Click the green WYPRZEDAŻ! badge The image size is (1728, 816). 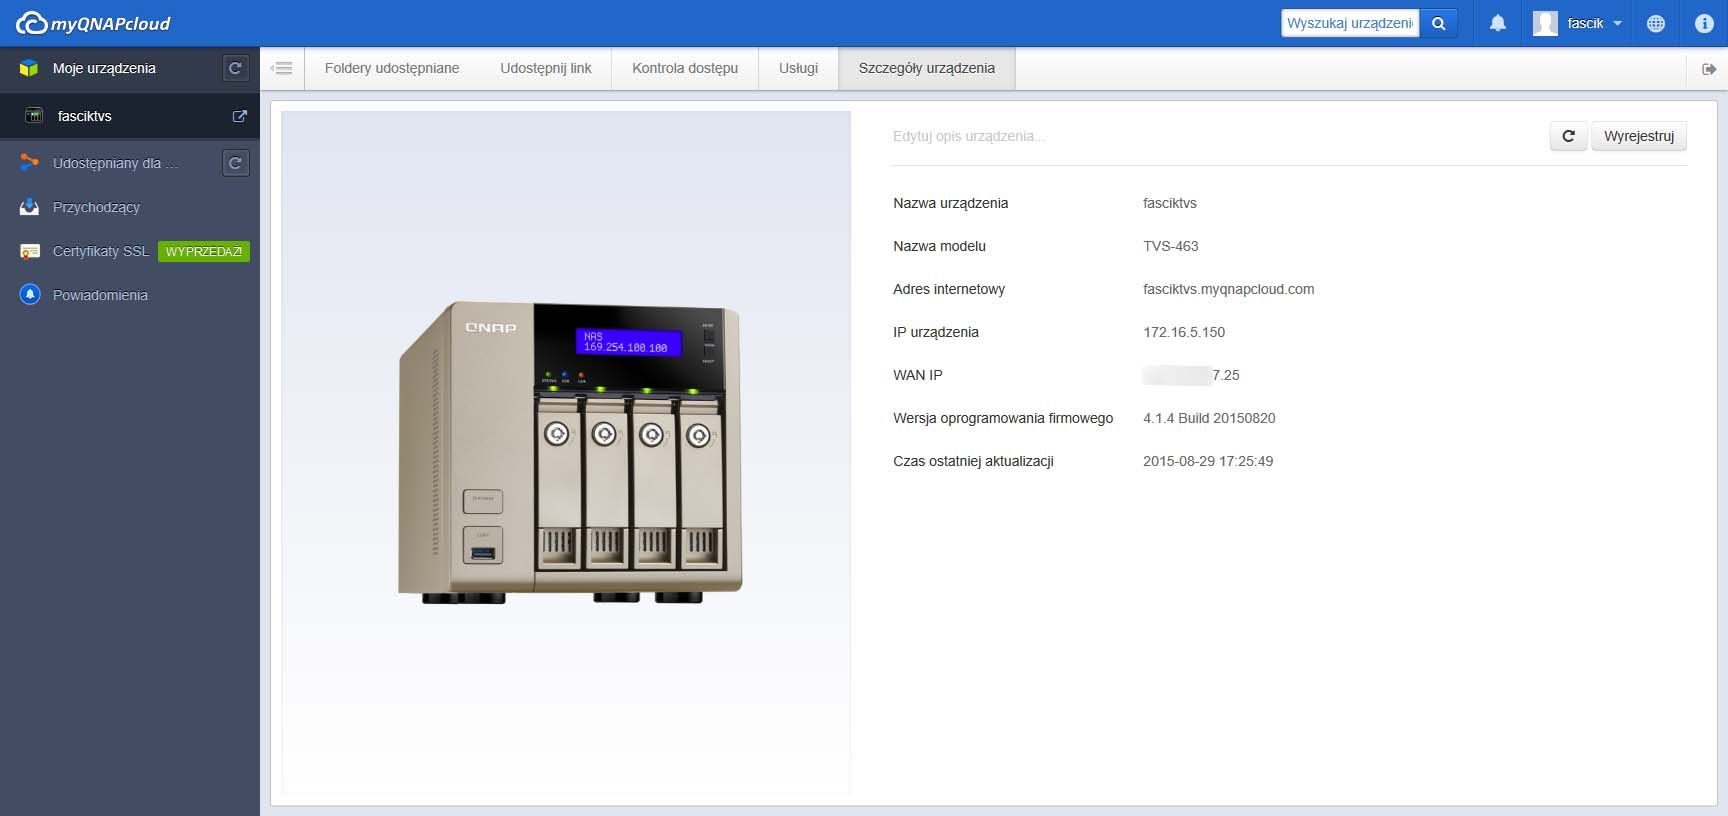point(204,251)
